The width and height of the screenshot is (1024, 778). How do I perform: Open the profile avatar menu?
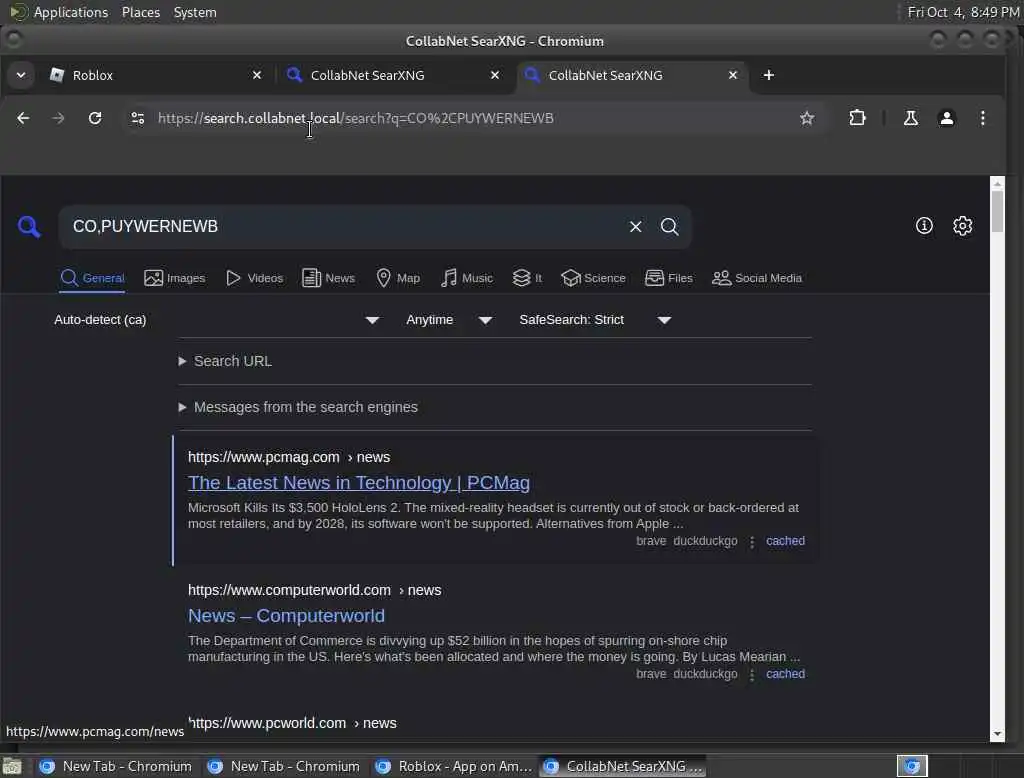(x=946, y=118)
